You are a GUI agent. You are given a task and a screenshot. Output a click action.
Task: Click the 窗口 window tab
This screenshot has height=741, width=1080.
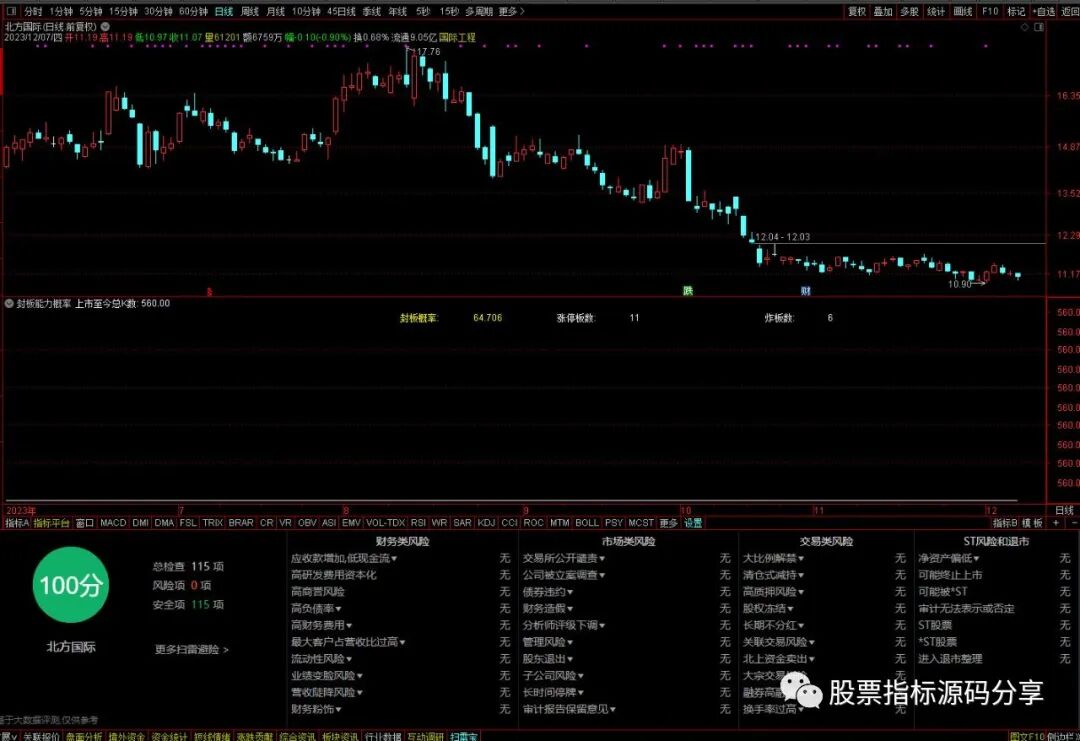point(85,523)
